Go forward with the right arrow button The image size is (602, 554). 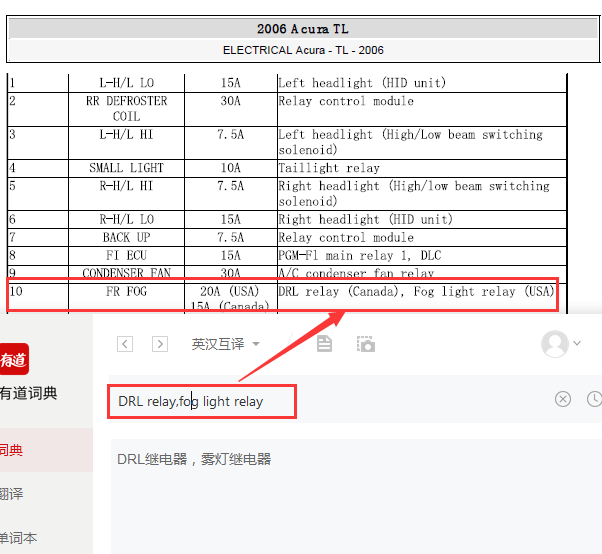(160, 344)
